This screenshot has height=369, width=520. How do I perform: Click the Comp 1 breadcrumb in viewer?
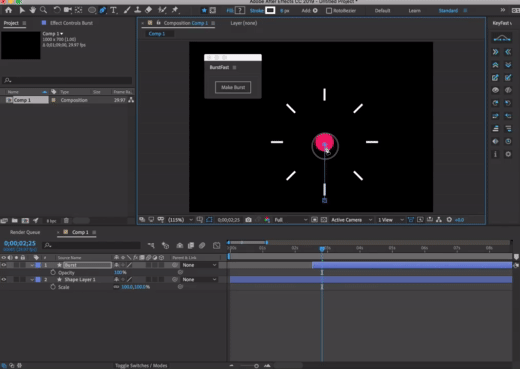pyautogui.click(x=157, y=34)
